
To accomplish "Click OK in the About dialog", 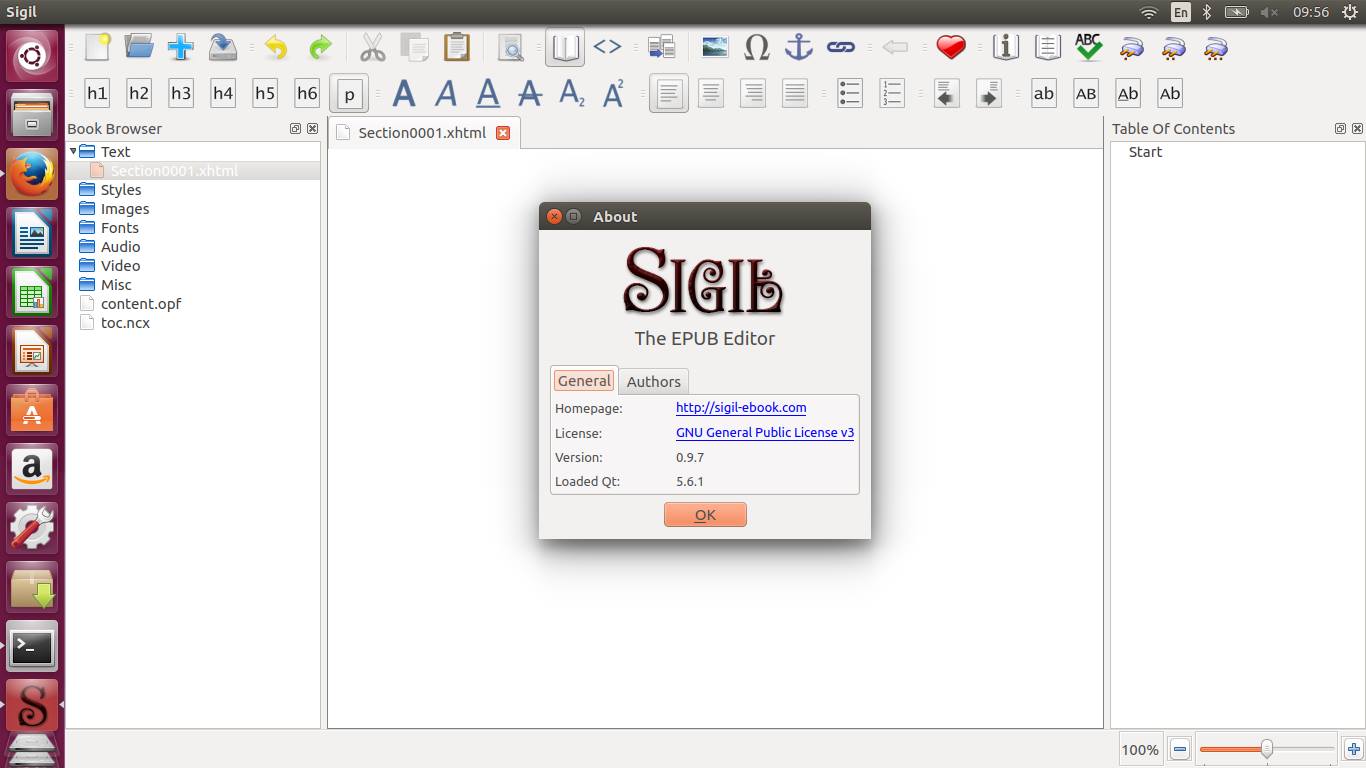I will [x=705, y=514].
